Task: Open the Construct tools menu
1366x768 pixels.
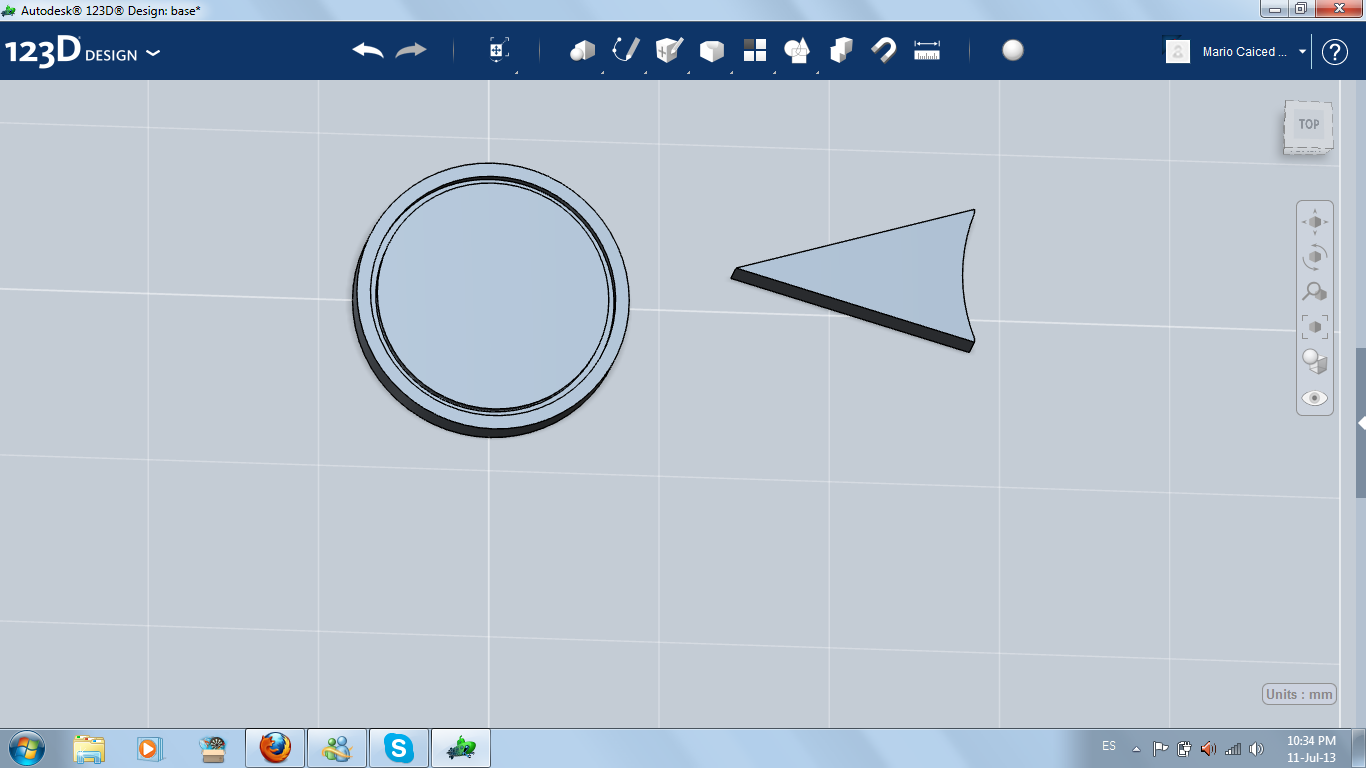Action: (x=669, y=50)
